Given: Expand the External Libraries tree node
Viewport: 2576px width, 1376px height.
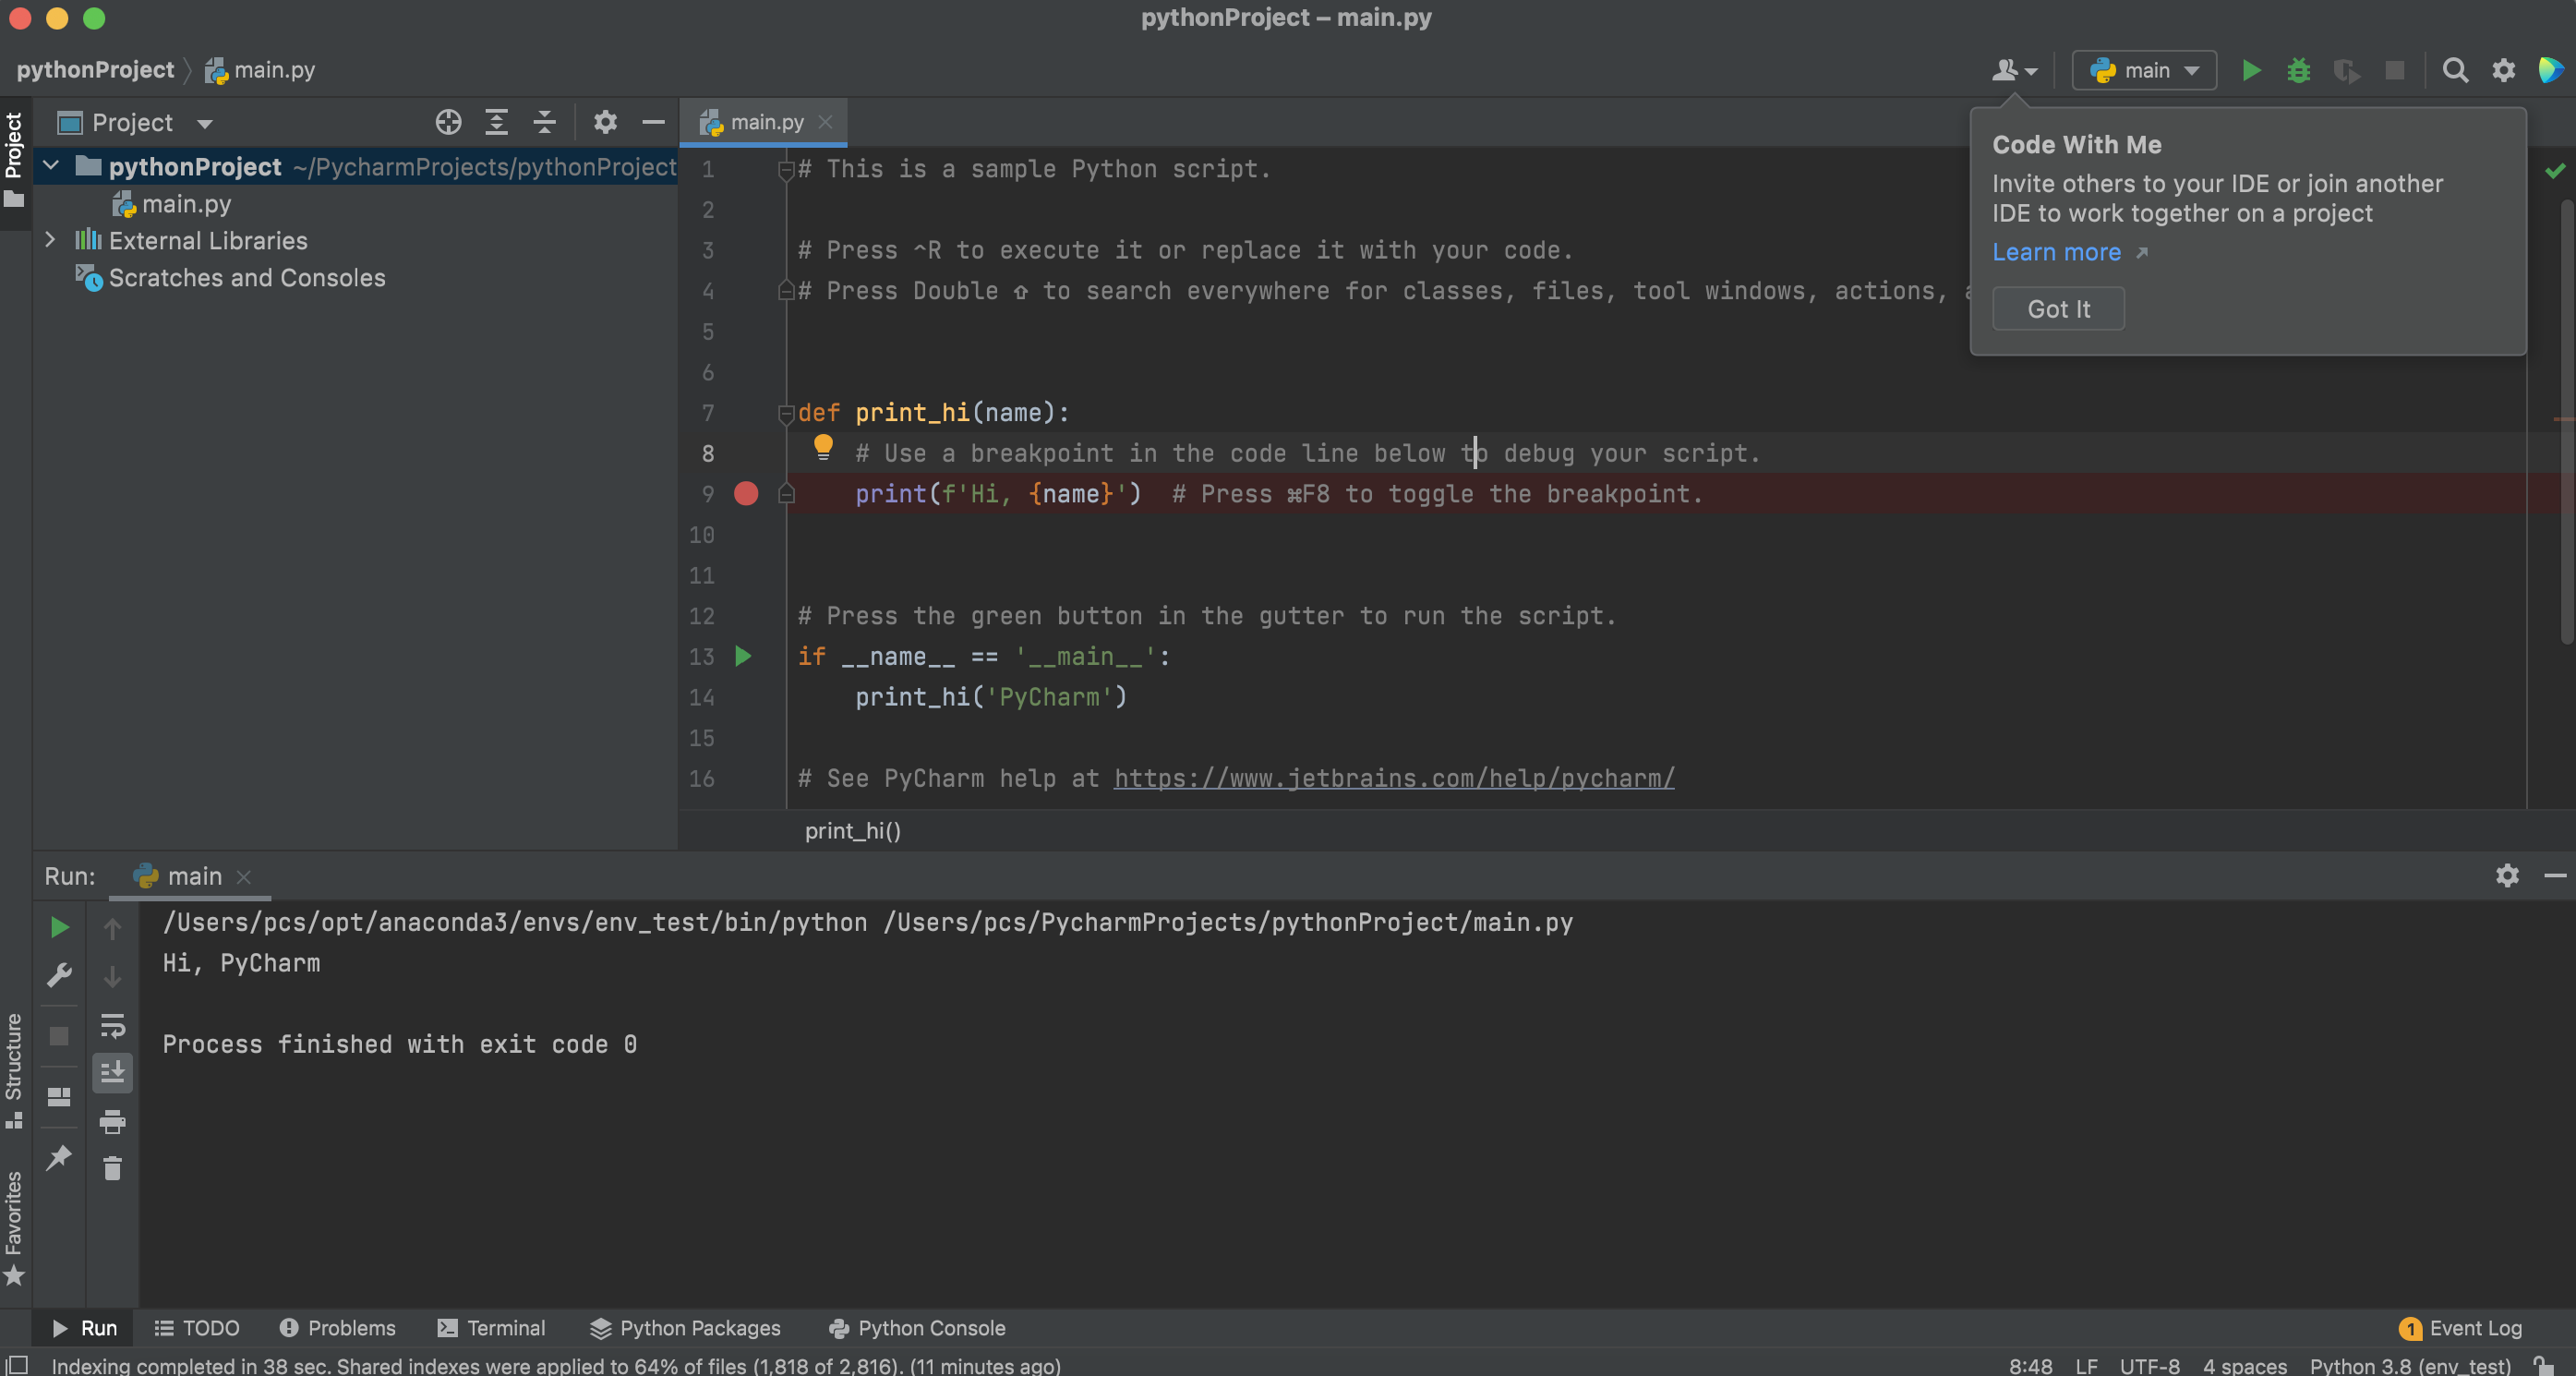Looking at the screenshot, I should [50, 240].
